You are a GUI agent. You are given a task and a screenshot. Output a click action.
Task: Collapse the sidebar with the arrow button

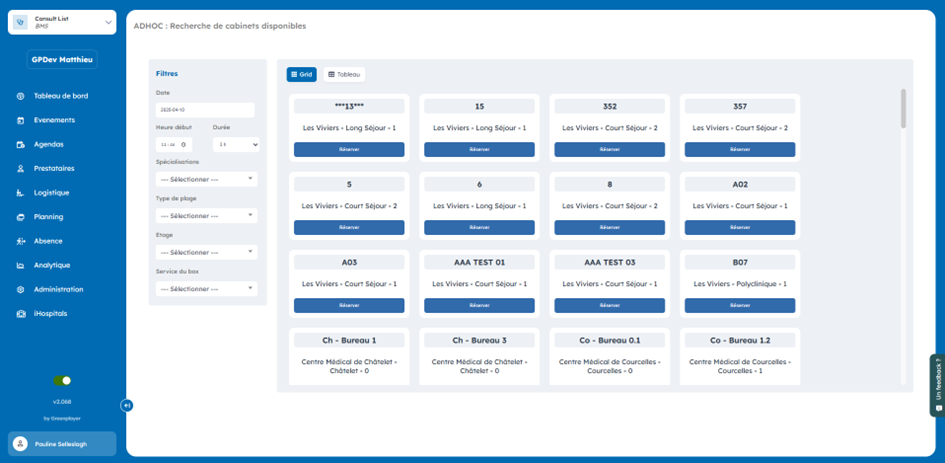point(126,405)
